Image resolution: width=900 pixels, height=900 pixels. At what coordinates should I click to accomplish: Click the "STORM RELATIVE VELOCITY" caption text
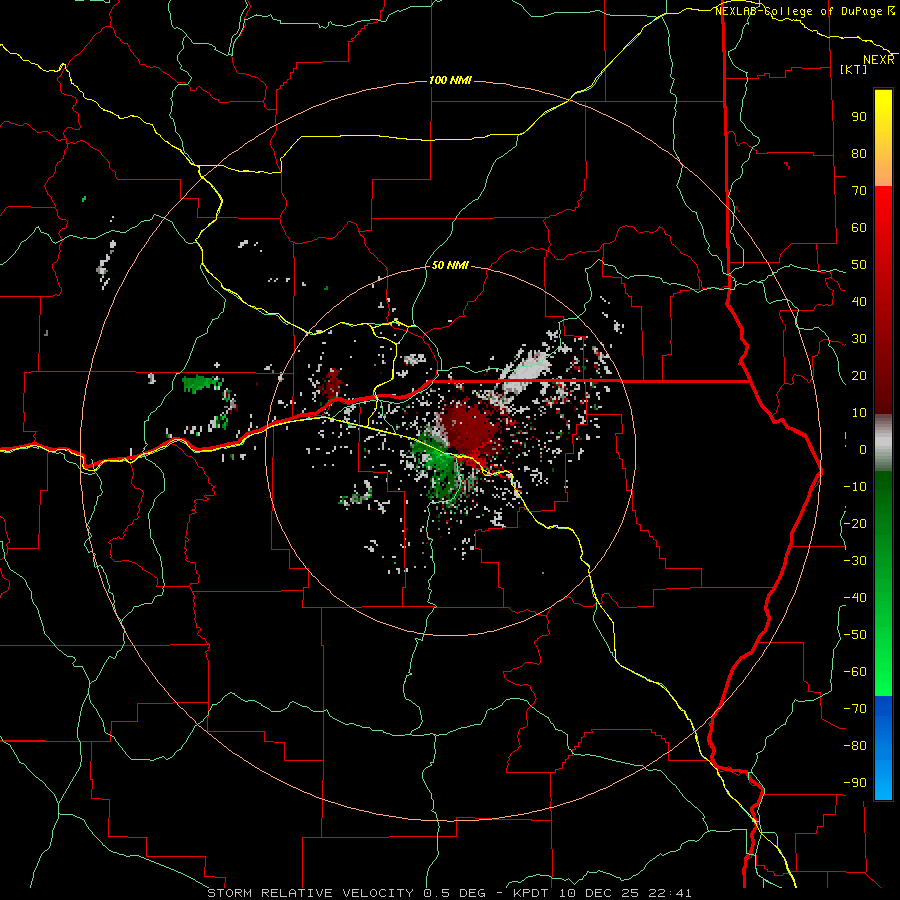coord(310,893)
